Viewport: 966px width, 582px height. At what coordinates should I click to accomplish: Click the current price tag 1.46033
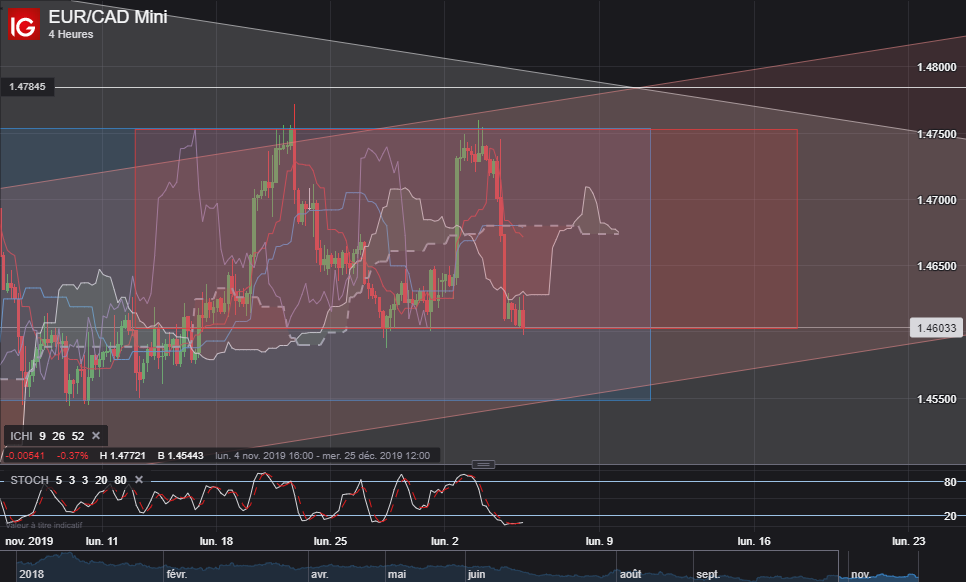(936, 328)
